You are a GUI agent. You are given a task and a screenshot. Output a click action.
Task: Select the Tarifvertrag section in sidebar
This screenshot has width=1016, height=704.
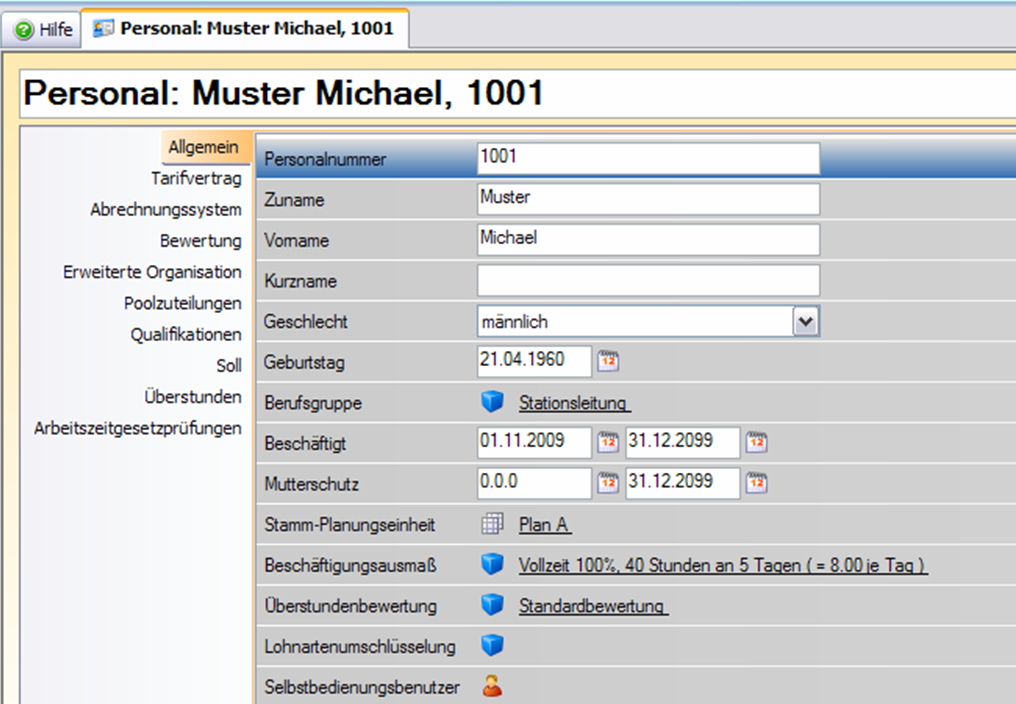(x=196, y=179)
